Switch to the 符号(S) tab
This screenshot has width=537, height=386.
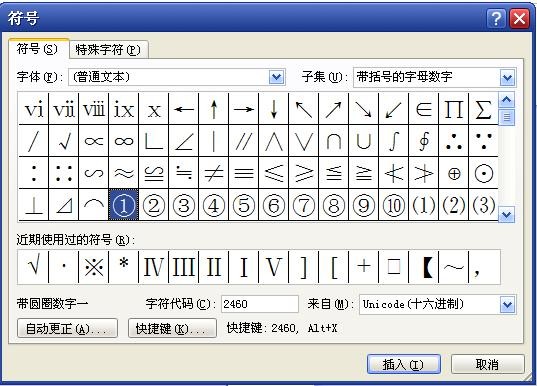click(x=38, y=49)
